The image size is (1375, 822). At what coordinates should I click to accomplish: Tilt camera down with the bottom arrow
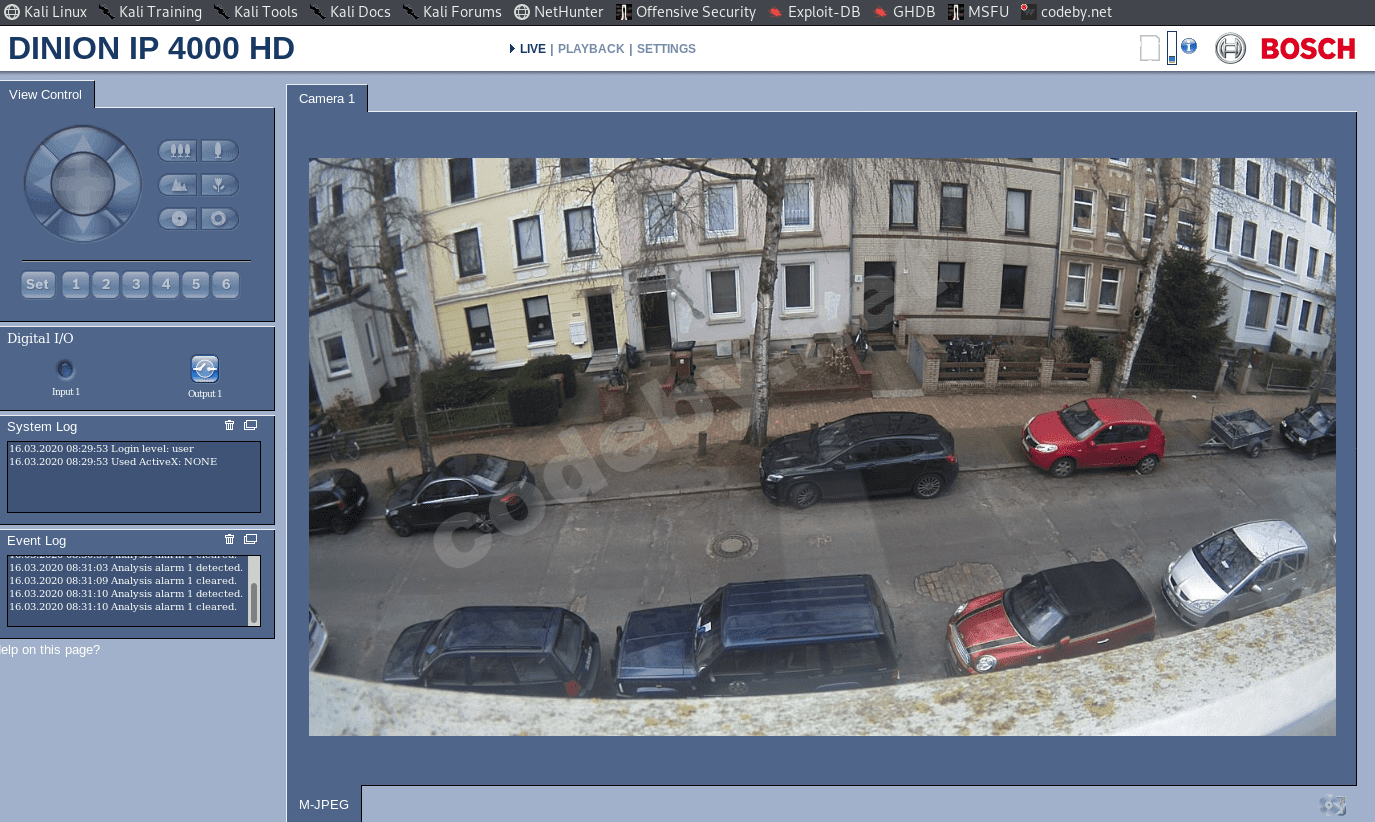click(x=83, y=225)
